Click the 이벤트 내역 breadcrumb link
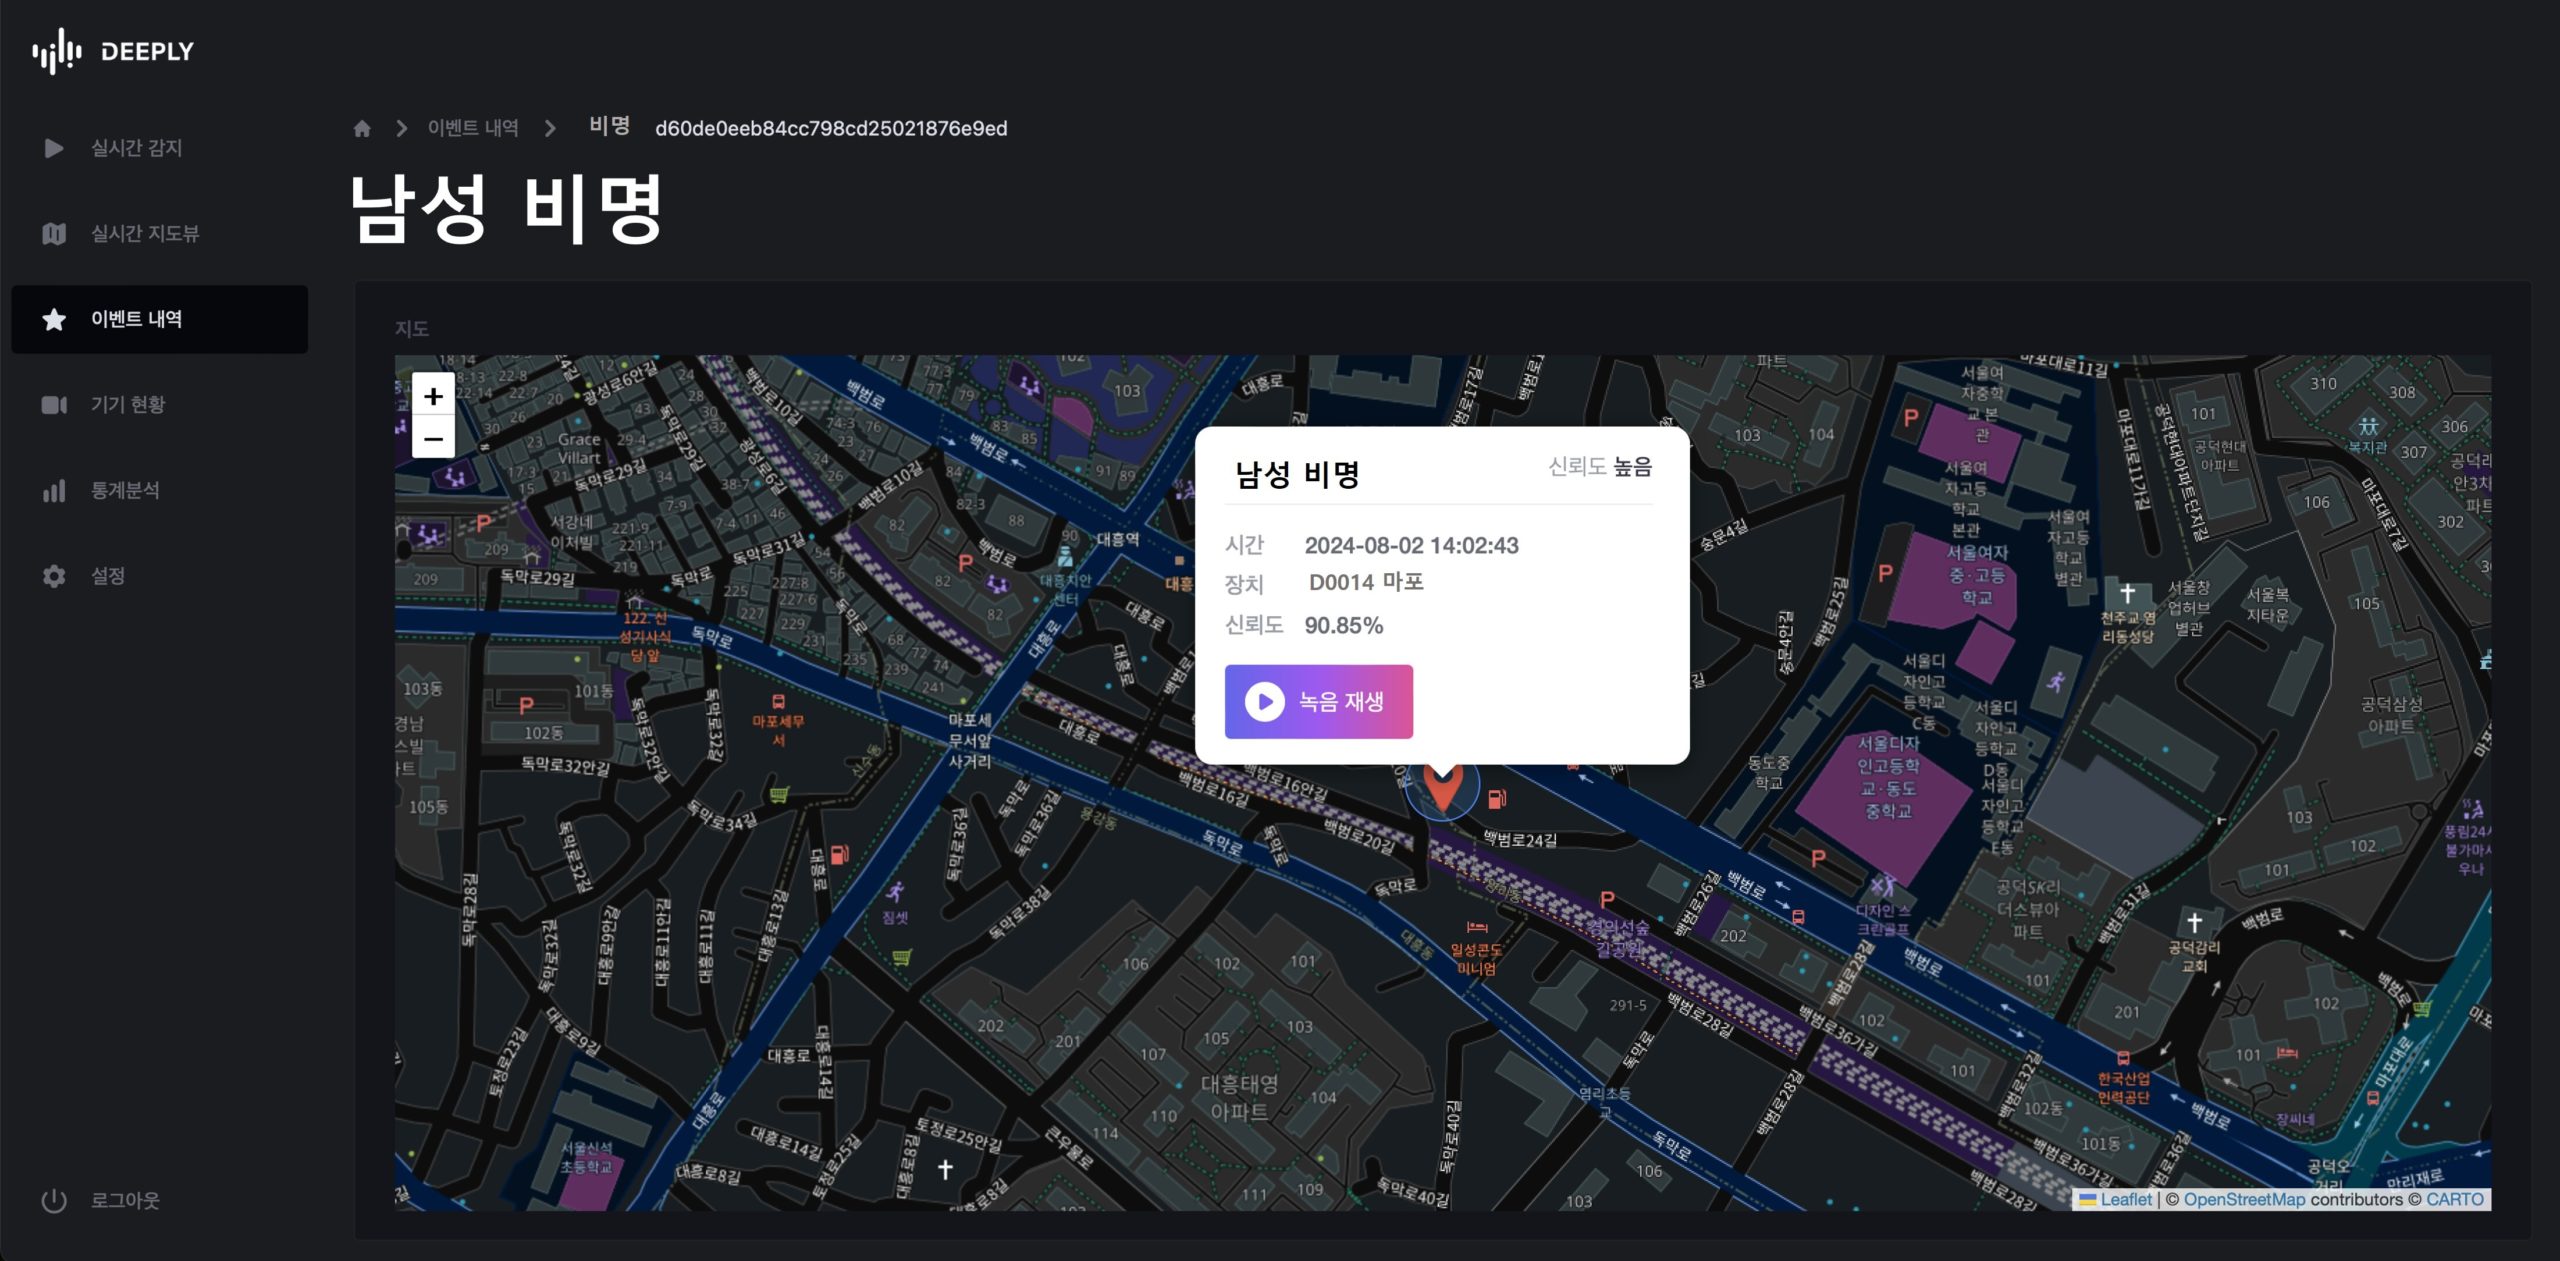The height and width of the screenshot is (1261, 2560). [x=473, y=128]
